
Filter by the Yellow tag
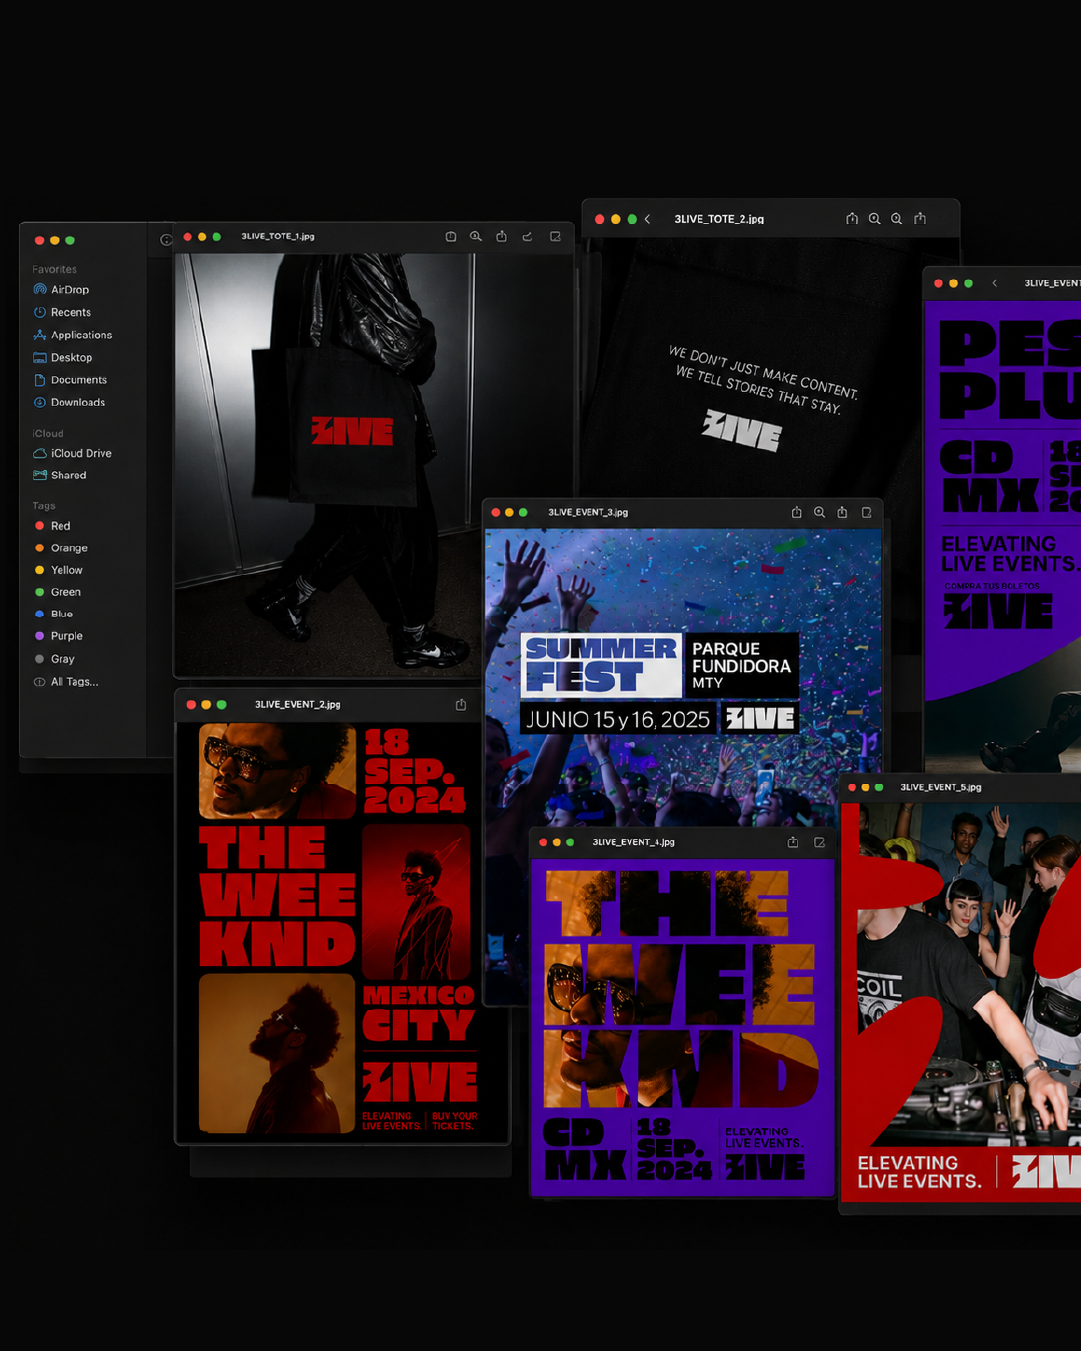[x=59, y=570]
